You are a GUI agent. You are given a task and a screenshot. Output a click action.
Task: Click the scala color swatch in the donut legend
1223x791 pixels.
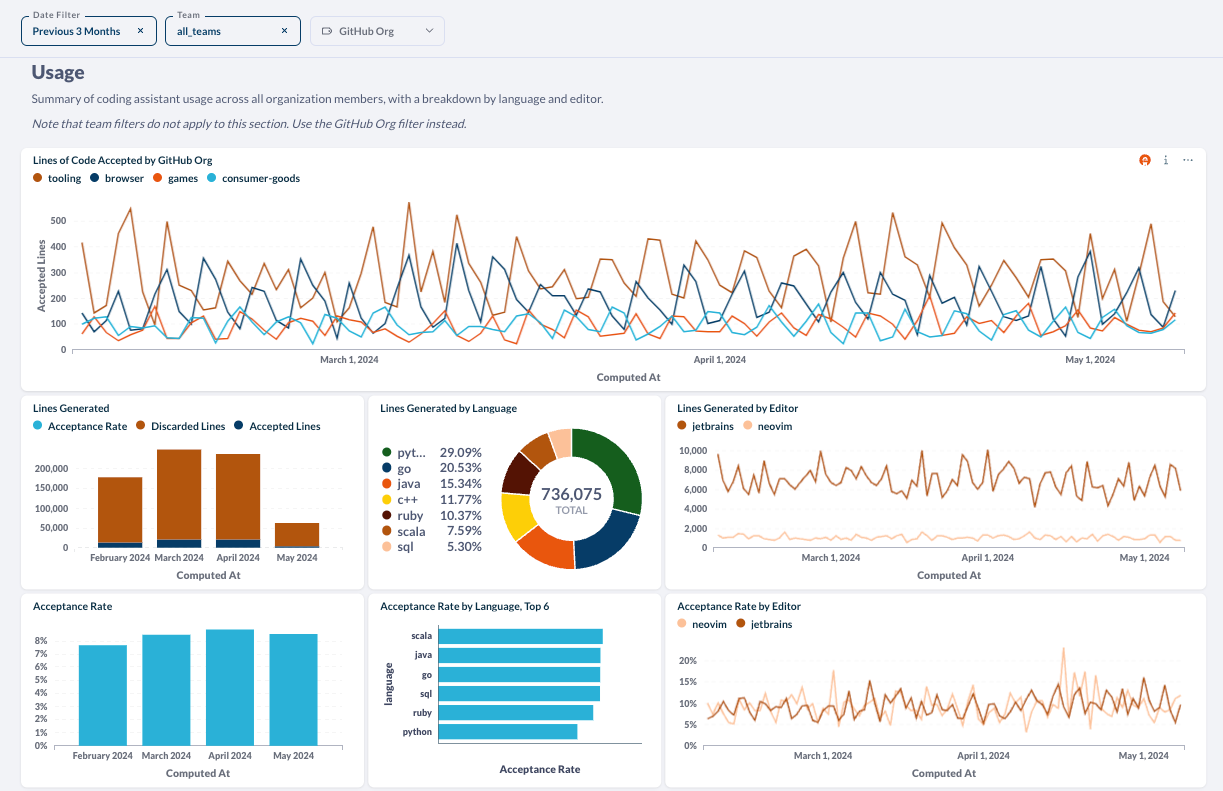point(386,530)
